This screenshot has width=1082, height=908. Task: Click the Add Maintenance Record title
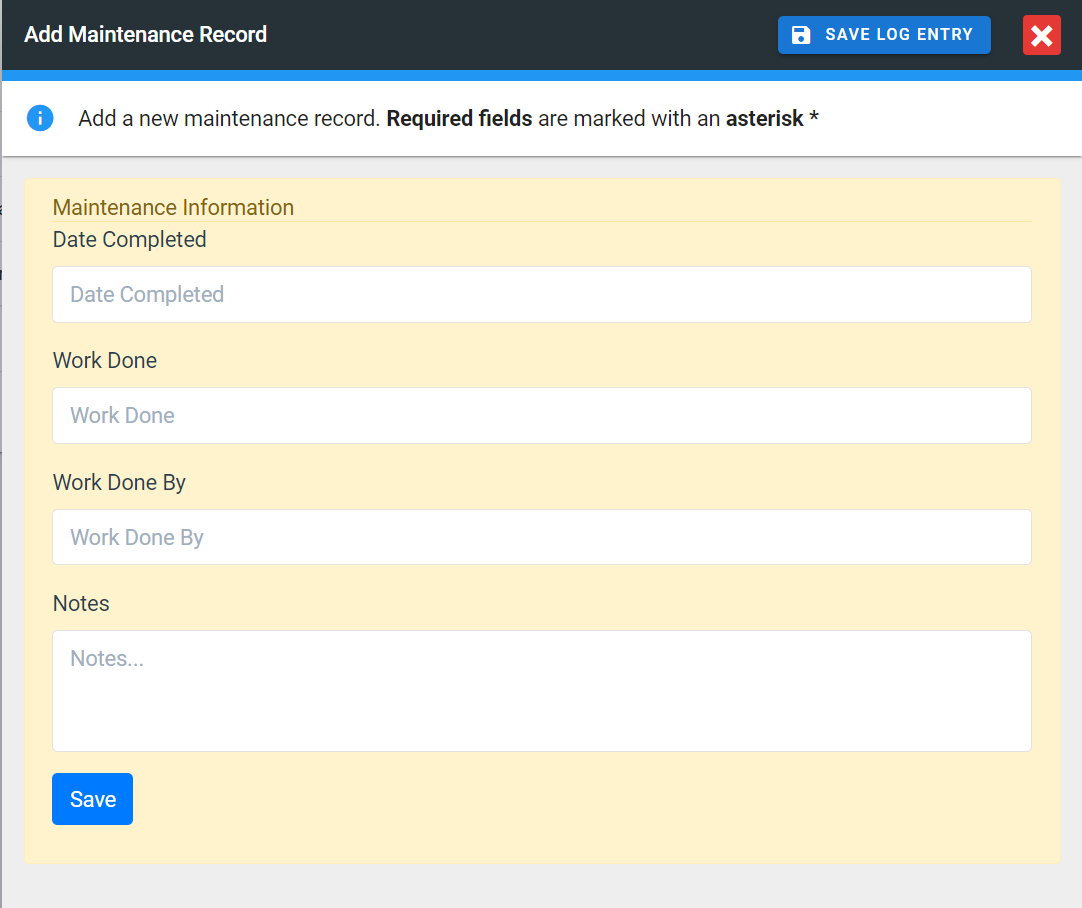point(145,35)
